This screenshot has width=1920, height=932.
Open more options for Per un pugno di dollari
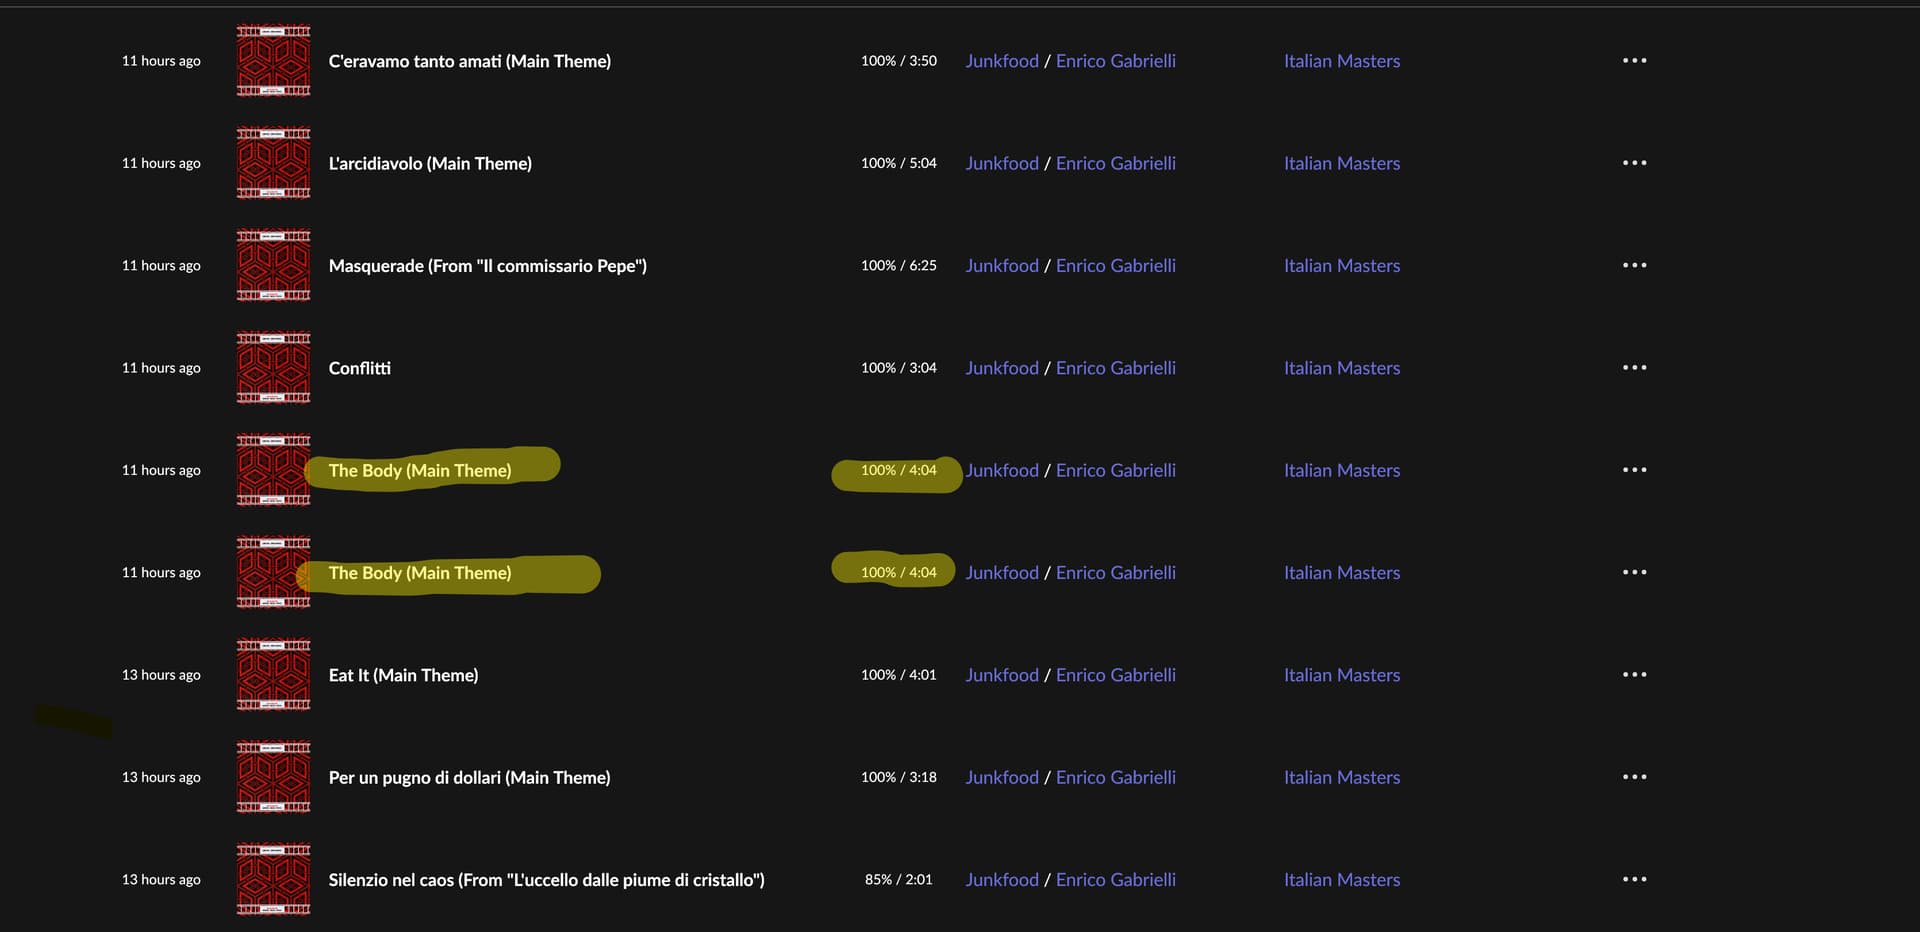(1634, 777)
